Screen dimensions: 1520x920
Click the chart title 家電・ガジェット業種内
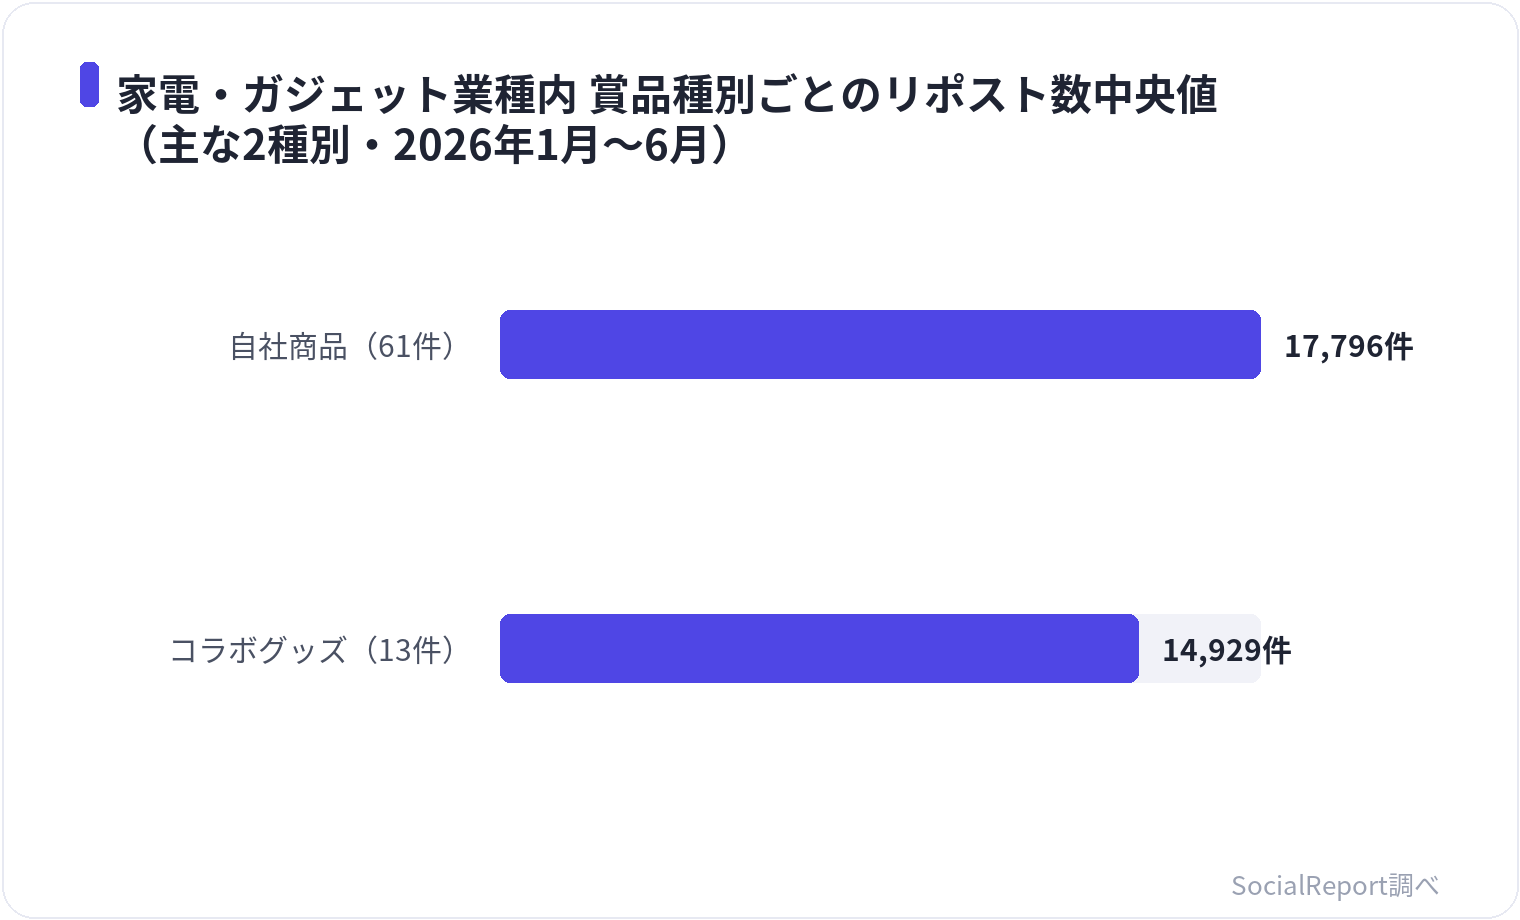point(346,95)
